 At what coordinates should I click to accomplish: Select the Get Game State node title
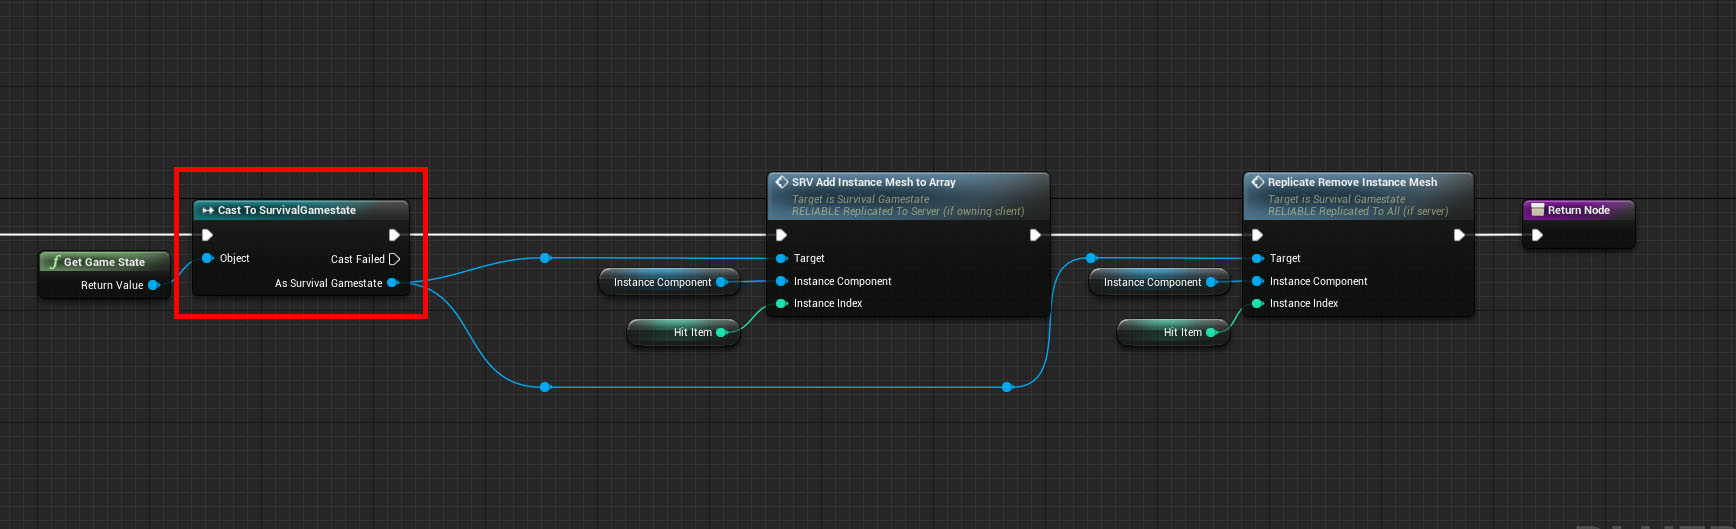[x=104, y=262]
